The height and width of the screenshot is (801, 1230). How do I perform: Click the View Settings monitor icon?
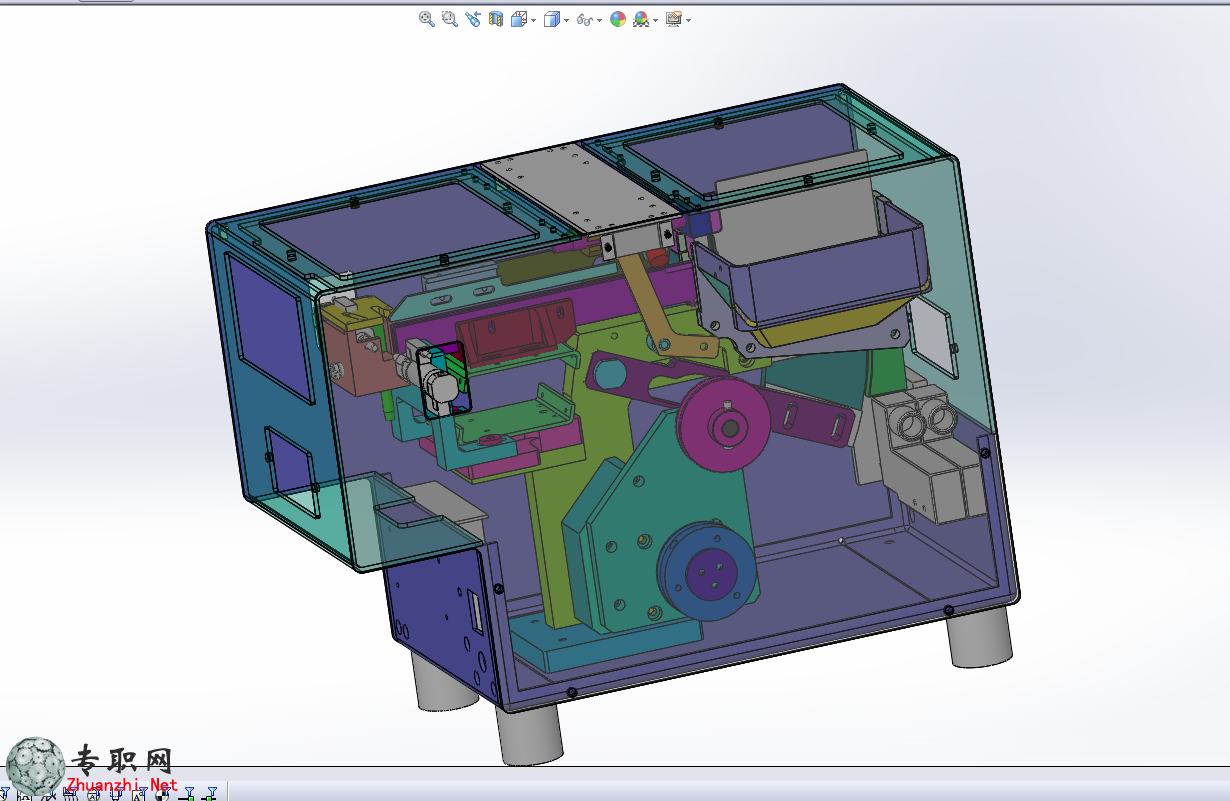pos(673,19)
